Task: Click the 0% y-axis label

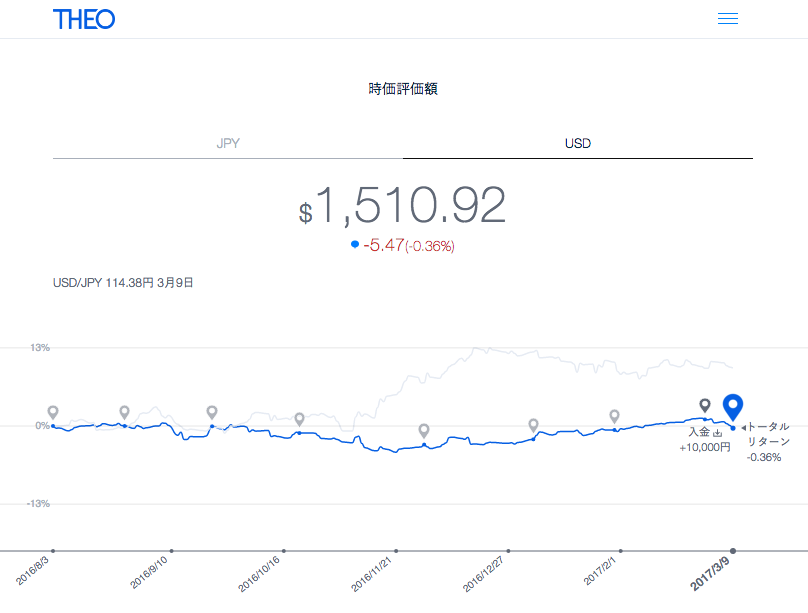Action: pos(42,425)
